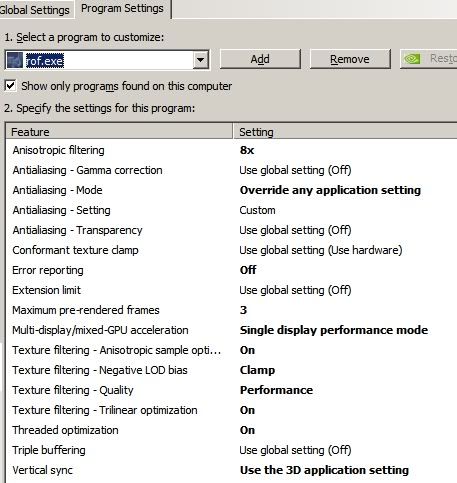The height and width of the screenshot is (483, 457).
Task: Click the pre-rendered frames value 3
Action: [243, 310]
